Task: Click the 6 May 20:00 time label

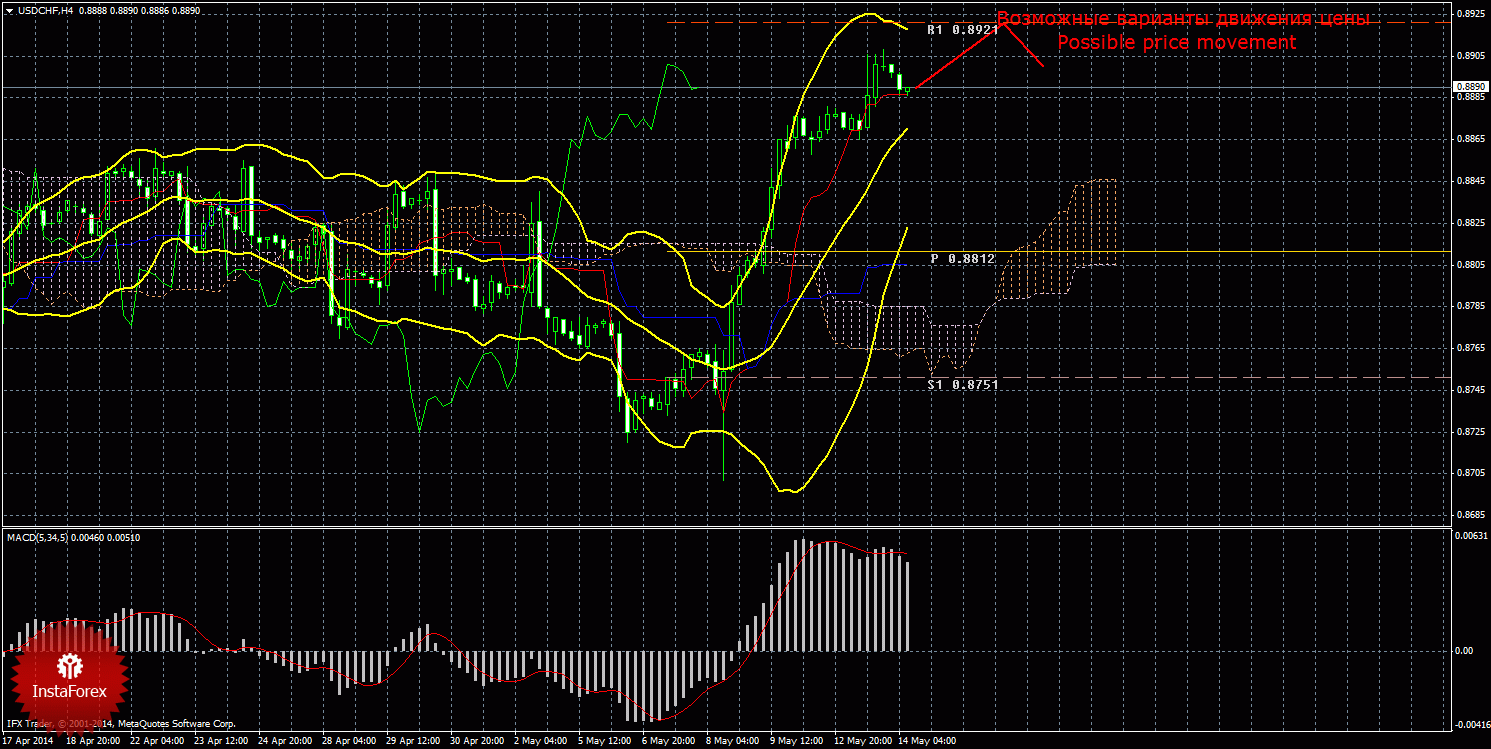Action: [669, 742]
